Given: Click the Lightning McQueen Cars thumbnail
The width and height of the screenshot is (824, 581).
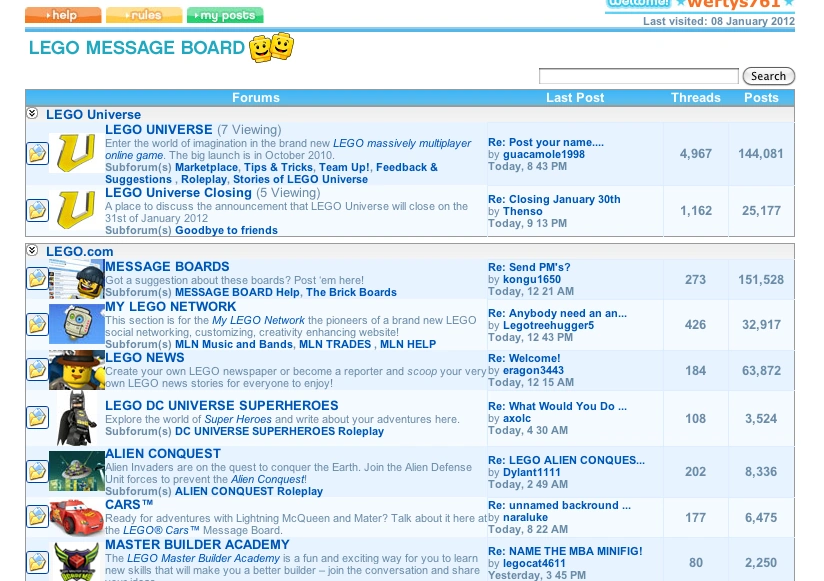Looking at the screenshot, I should pos(76,517).
